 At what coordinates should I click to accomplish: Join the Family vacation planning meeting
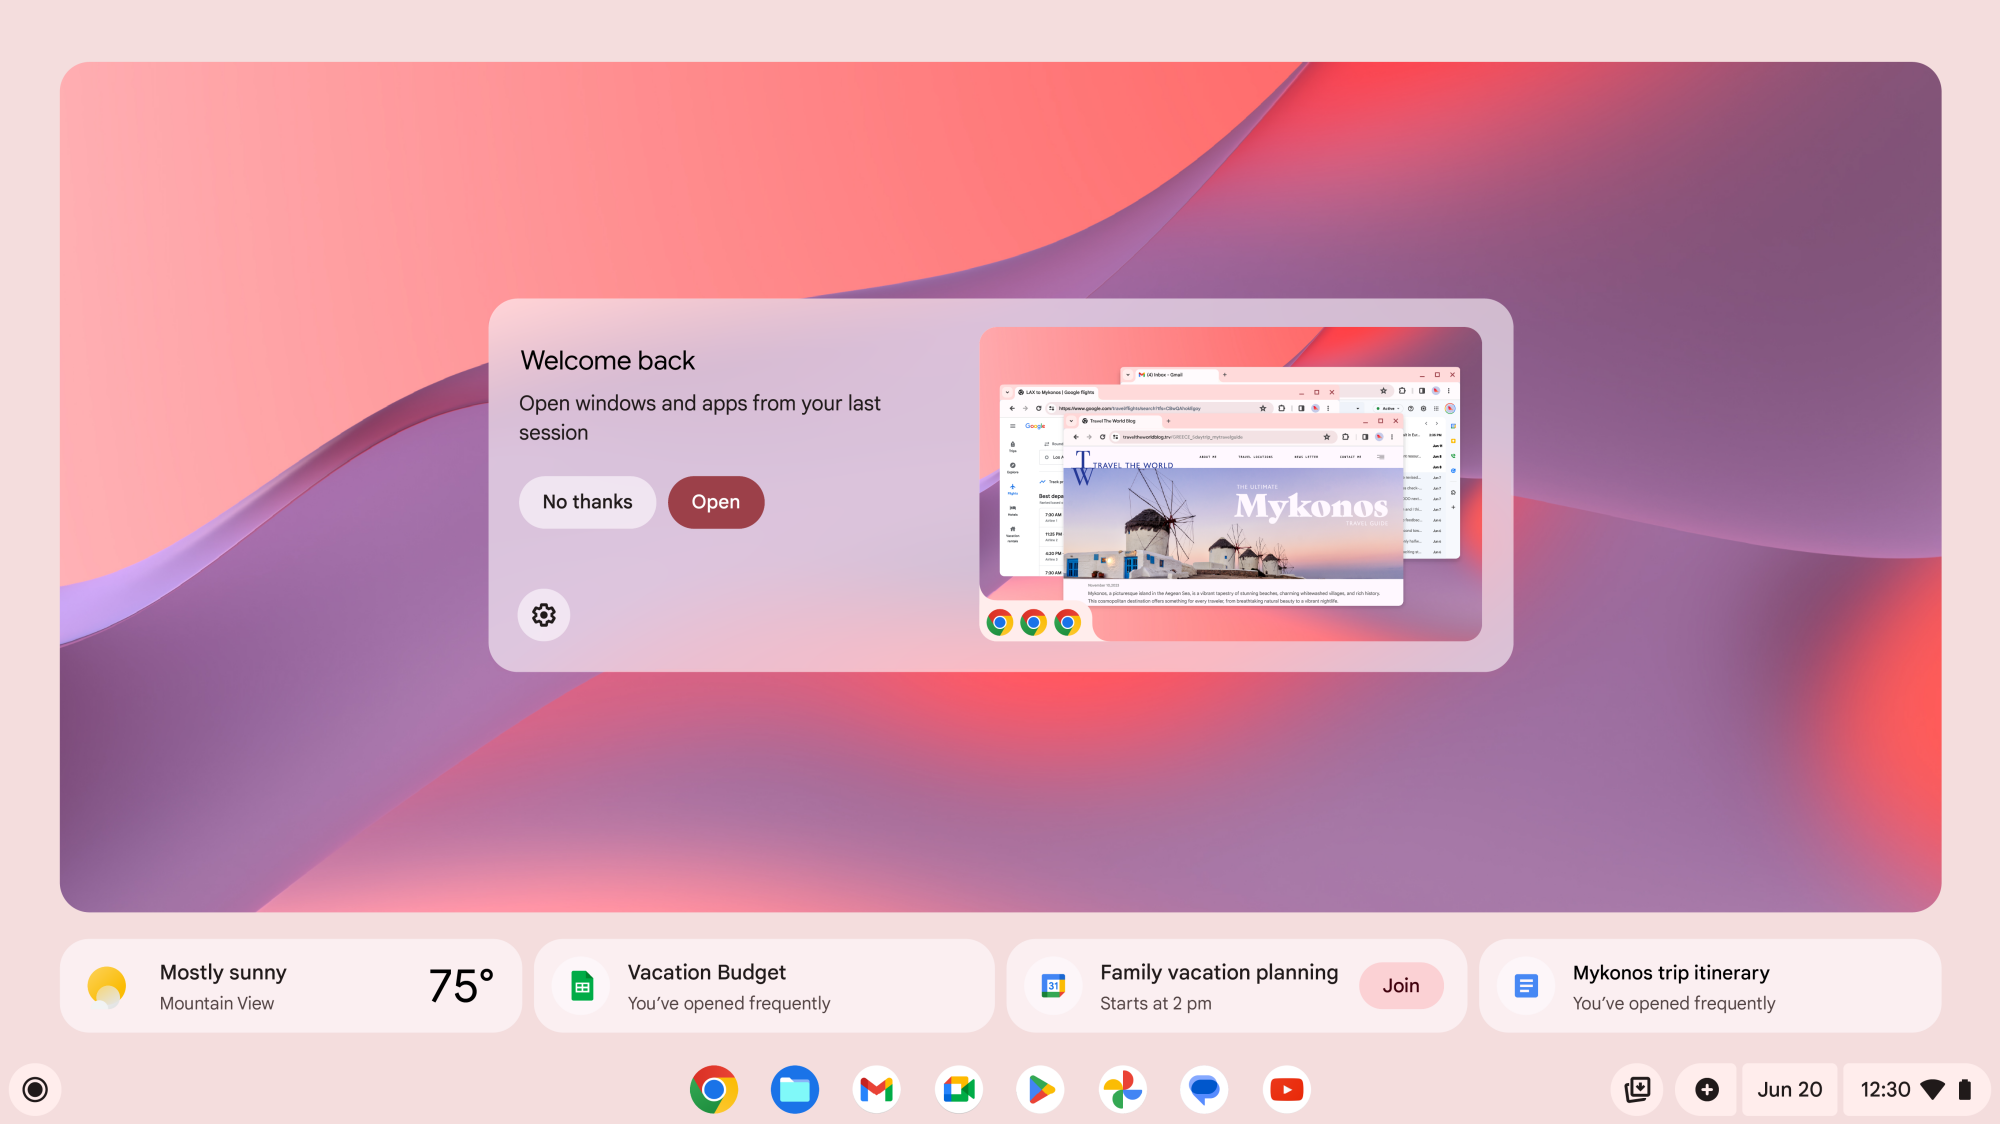click(x=1401, y=985)
